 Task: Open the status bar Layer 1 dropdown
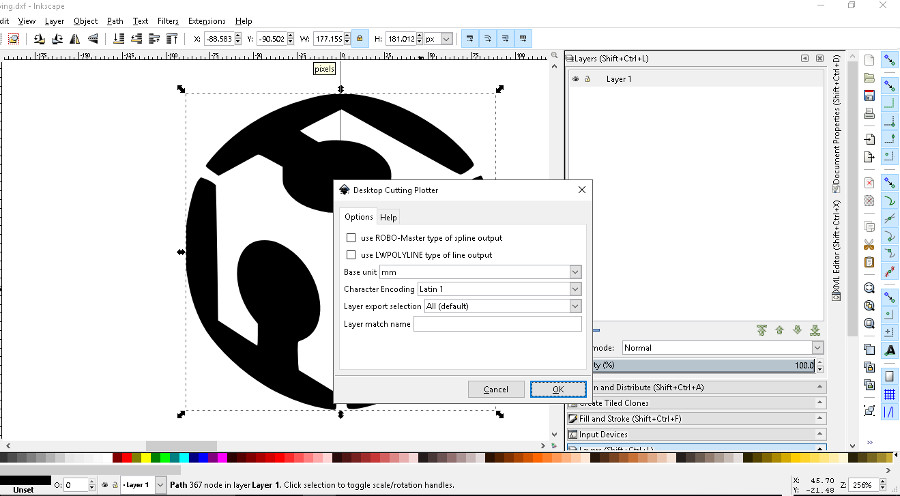coord(160,485)
